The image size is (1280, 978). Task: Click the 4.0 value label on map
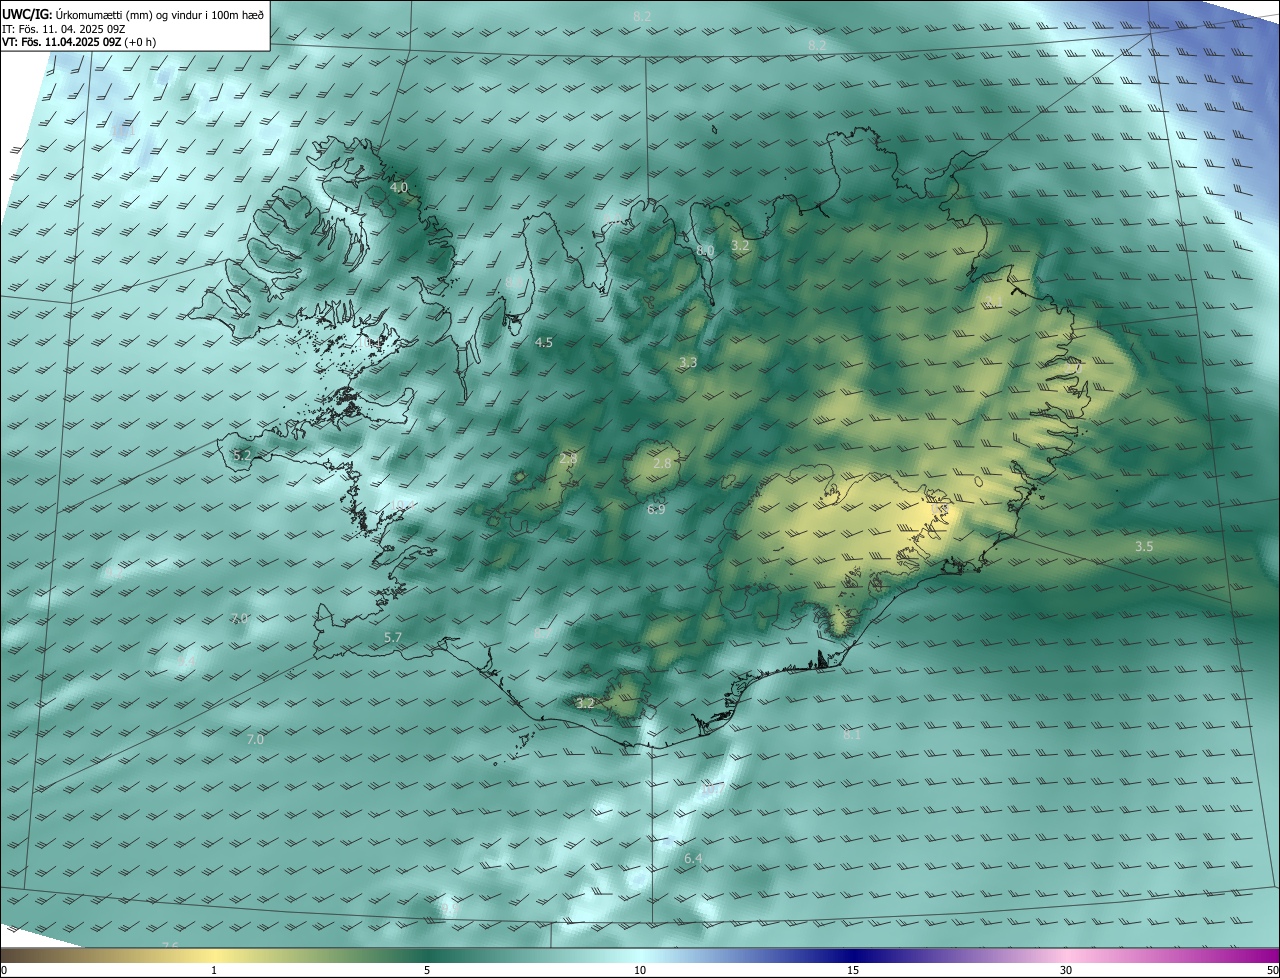tap(399, 188)
